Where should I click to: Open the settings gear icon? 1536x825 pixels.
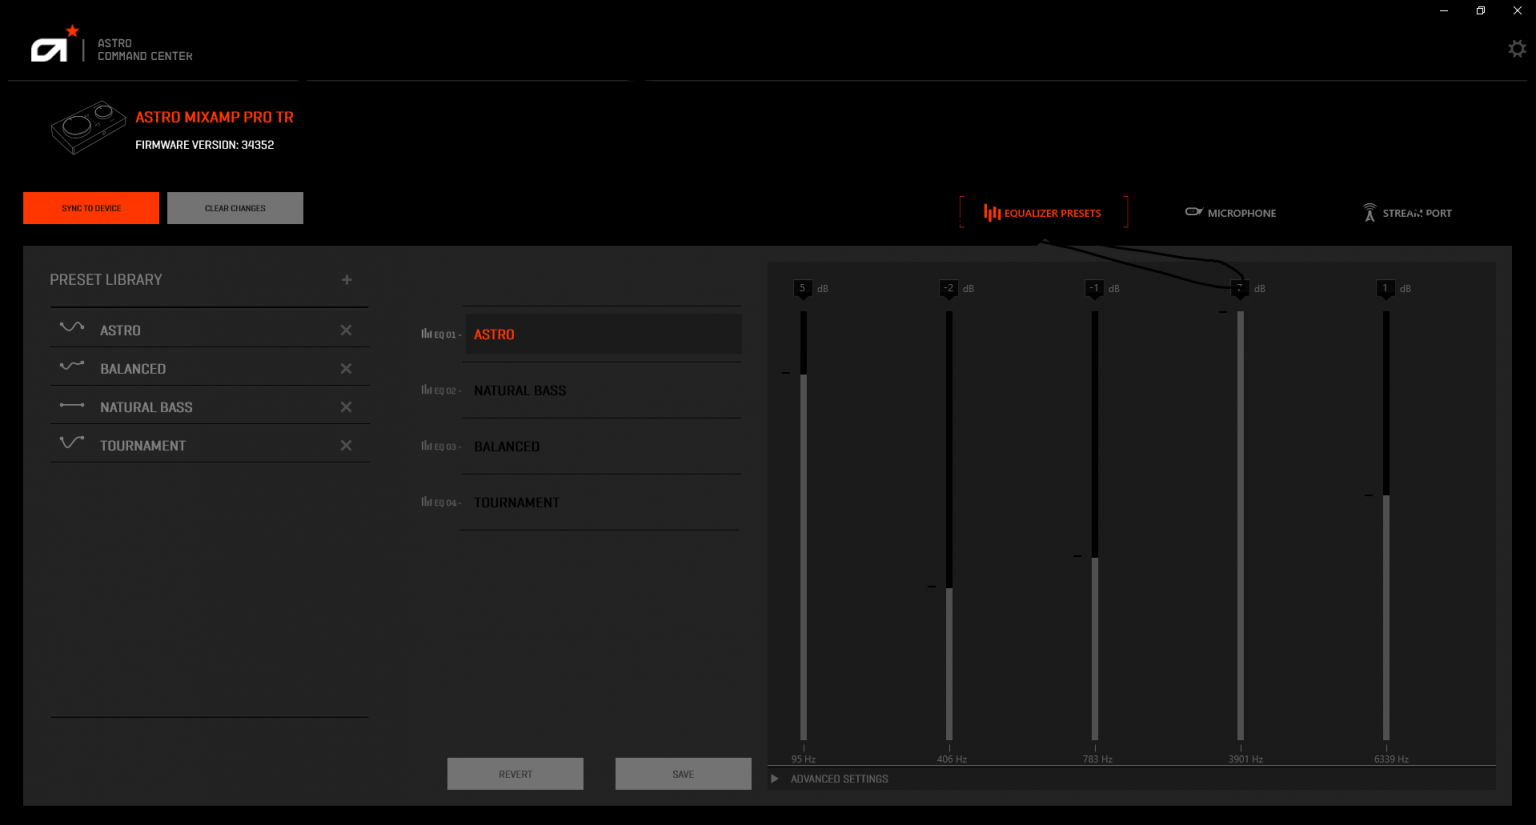pos(1517,48)
